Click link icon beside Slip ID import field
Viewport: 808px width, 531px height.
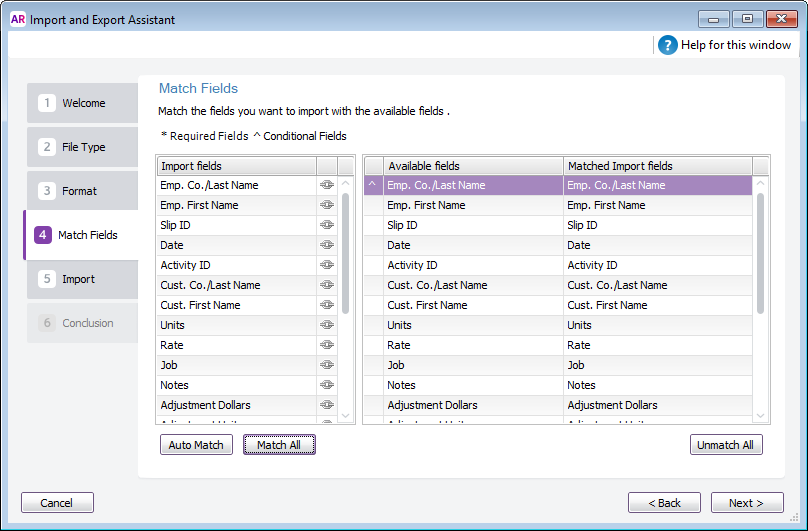(x=327, y=225)
